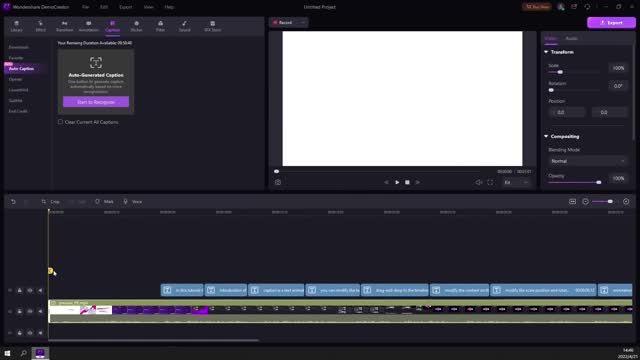The width and height of the screenshot is (640, 360).
Task: Open the support headset icon
Action: point(587,7)
